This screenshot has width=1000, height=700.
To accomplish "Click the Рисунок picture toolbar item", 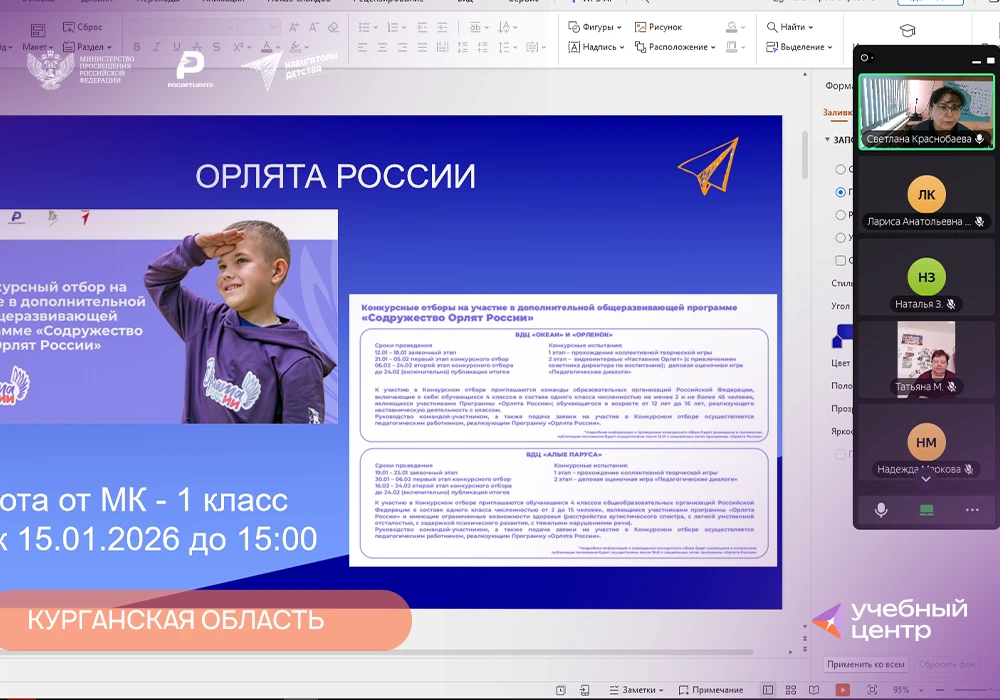I will [x=658, y=27].
